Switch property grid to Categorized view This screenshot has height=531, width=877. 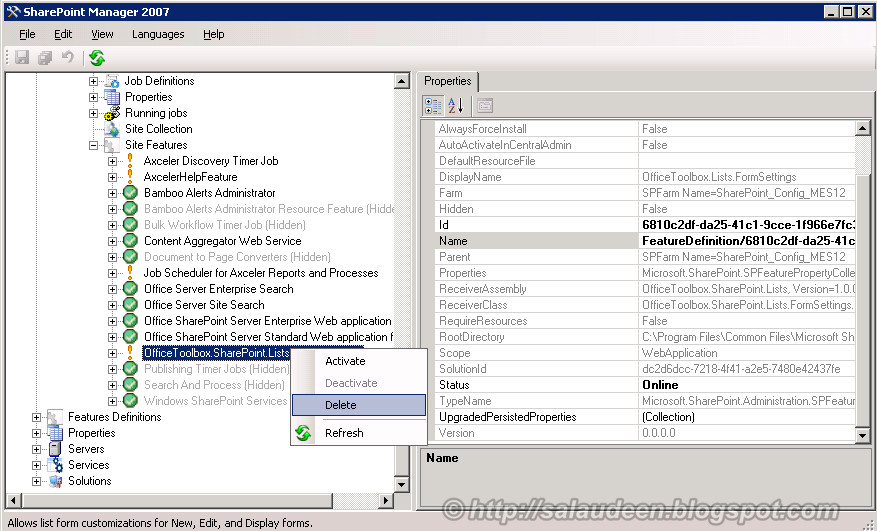(432, 105)
